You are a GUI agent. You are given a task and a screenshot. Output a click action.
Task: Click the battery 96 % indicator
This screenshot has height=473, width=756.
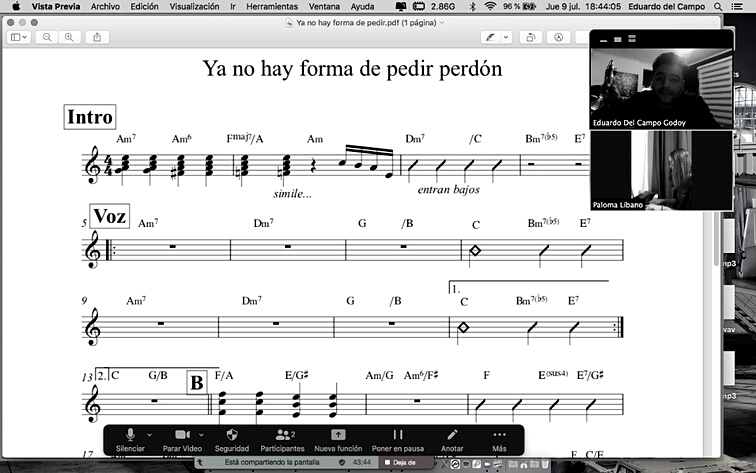tap(520, 6)
